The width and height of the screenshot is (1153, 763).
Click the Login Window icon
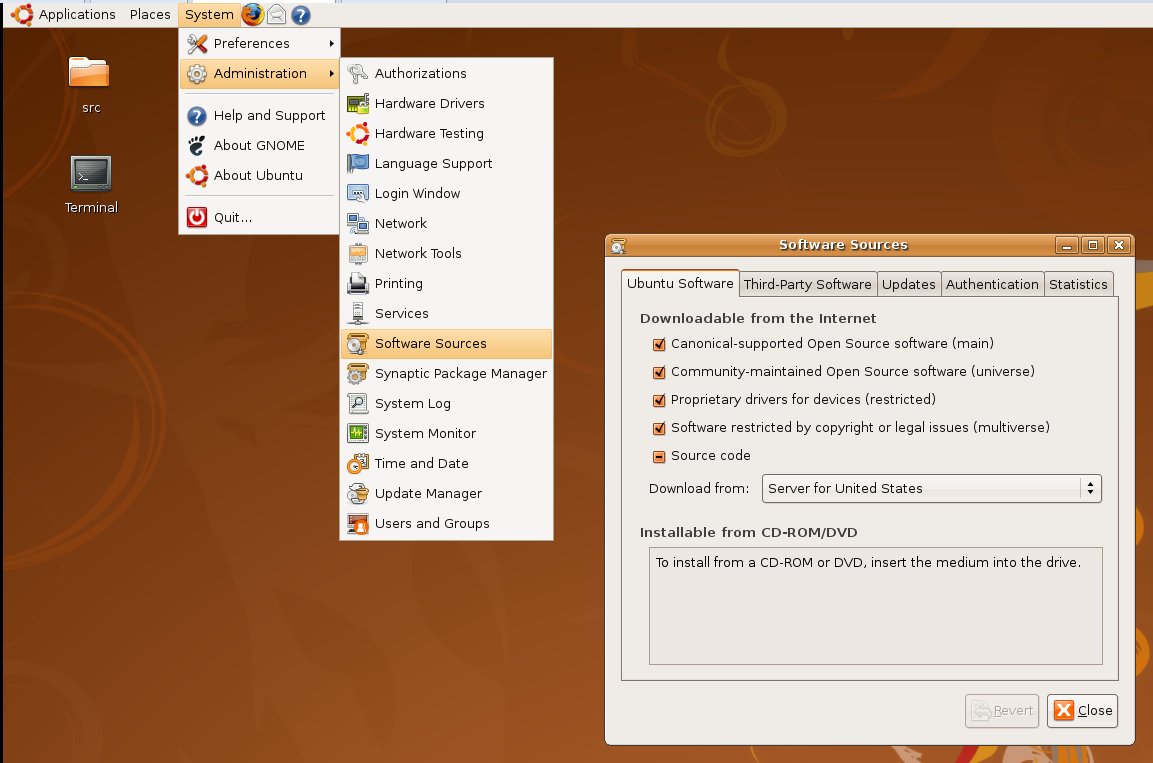tap(357, 193)
